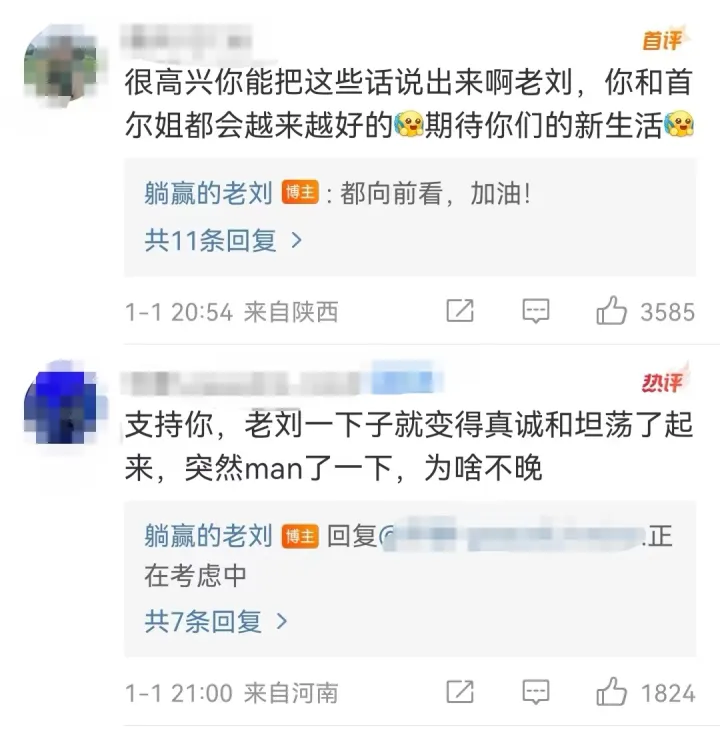720x737 pixels.
Task: Click the first commenter's blurred avatar
Action: [x=60, y=65]
